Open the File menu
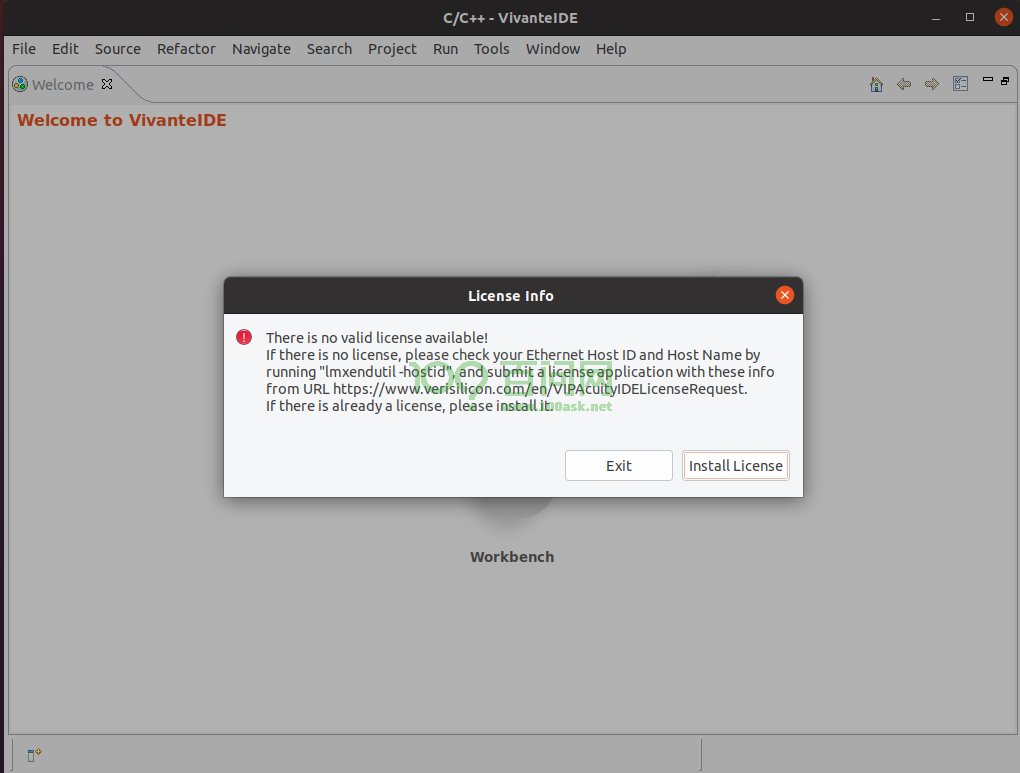 click(24, 49)
